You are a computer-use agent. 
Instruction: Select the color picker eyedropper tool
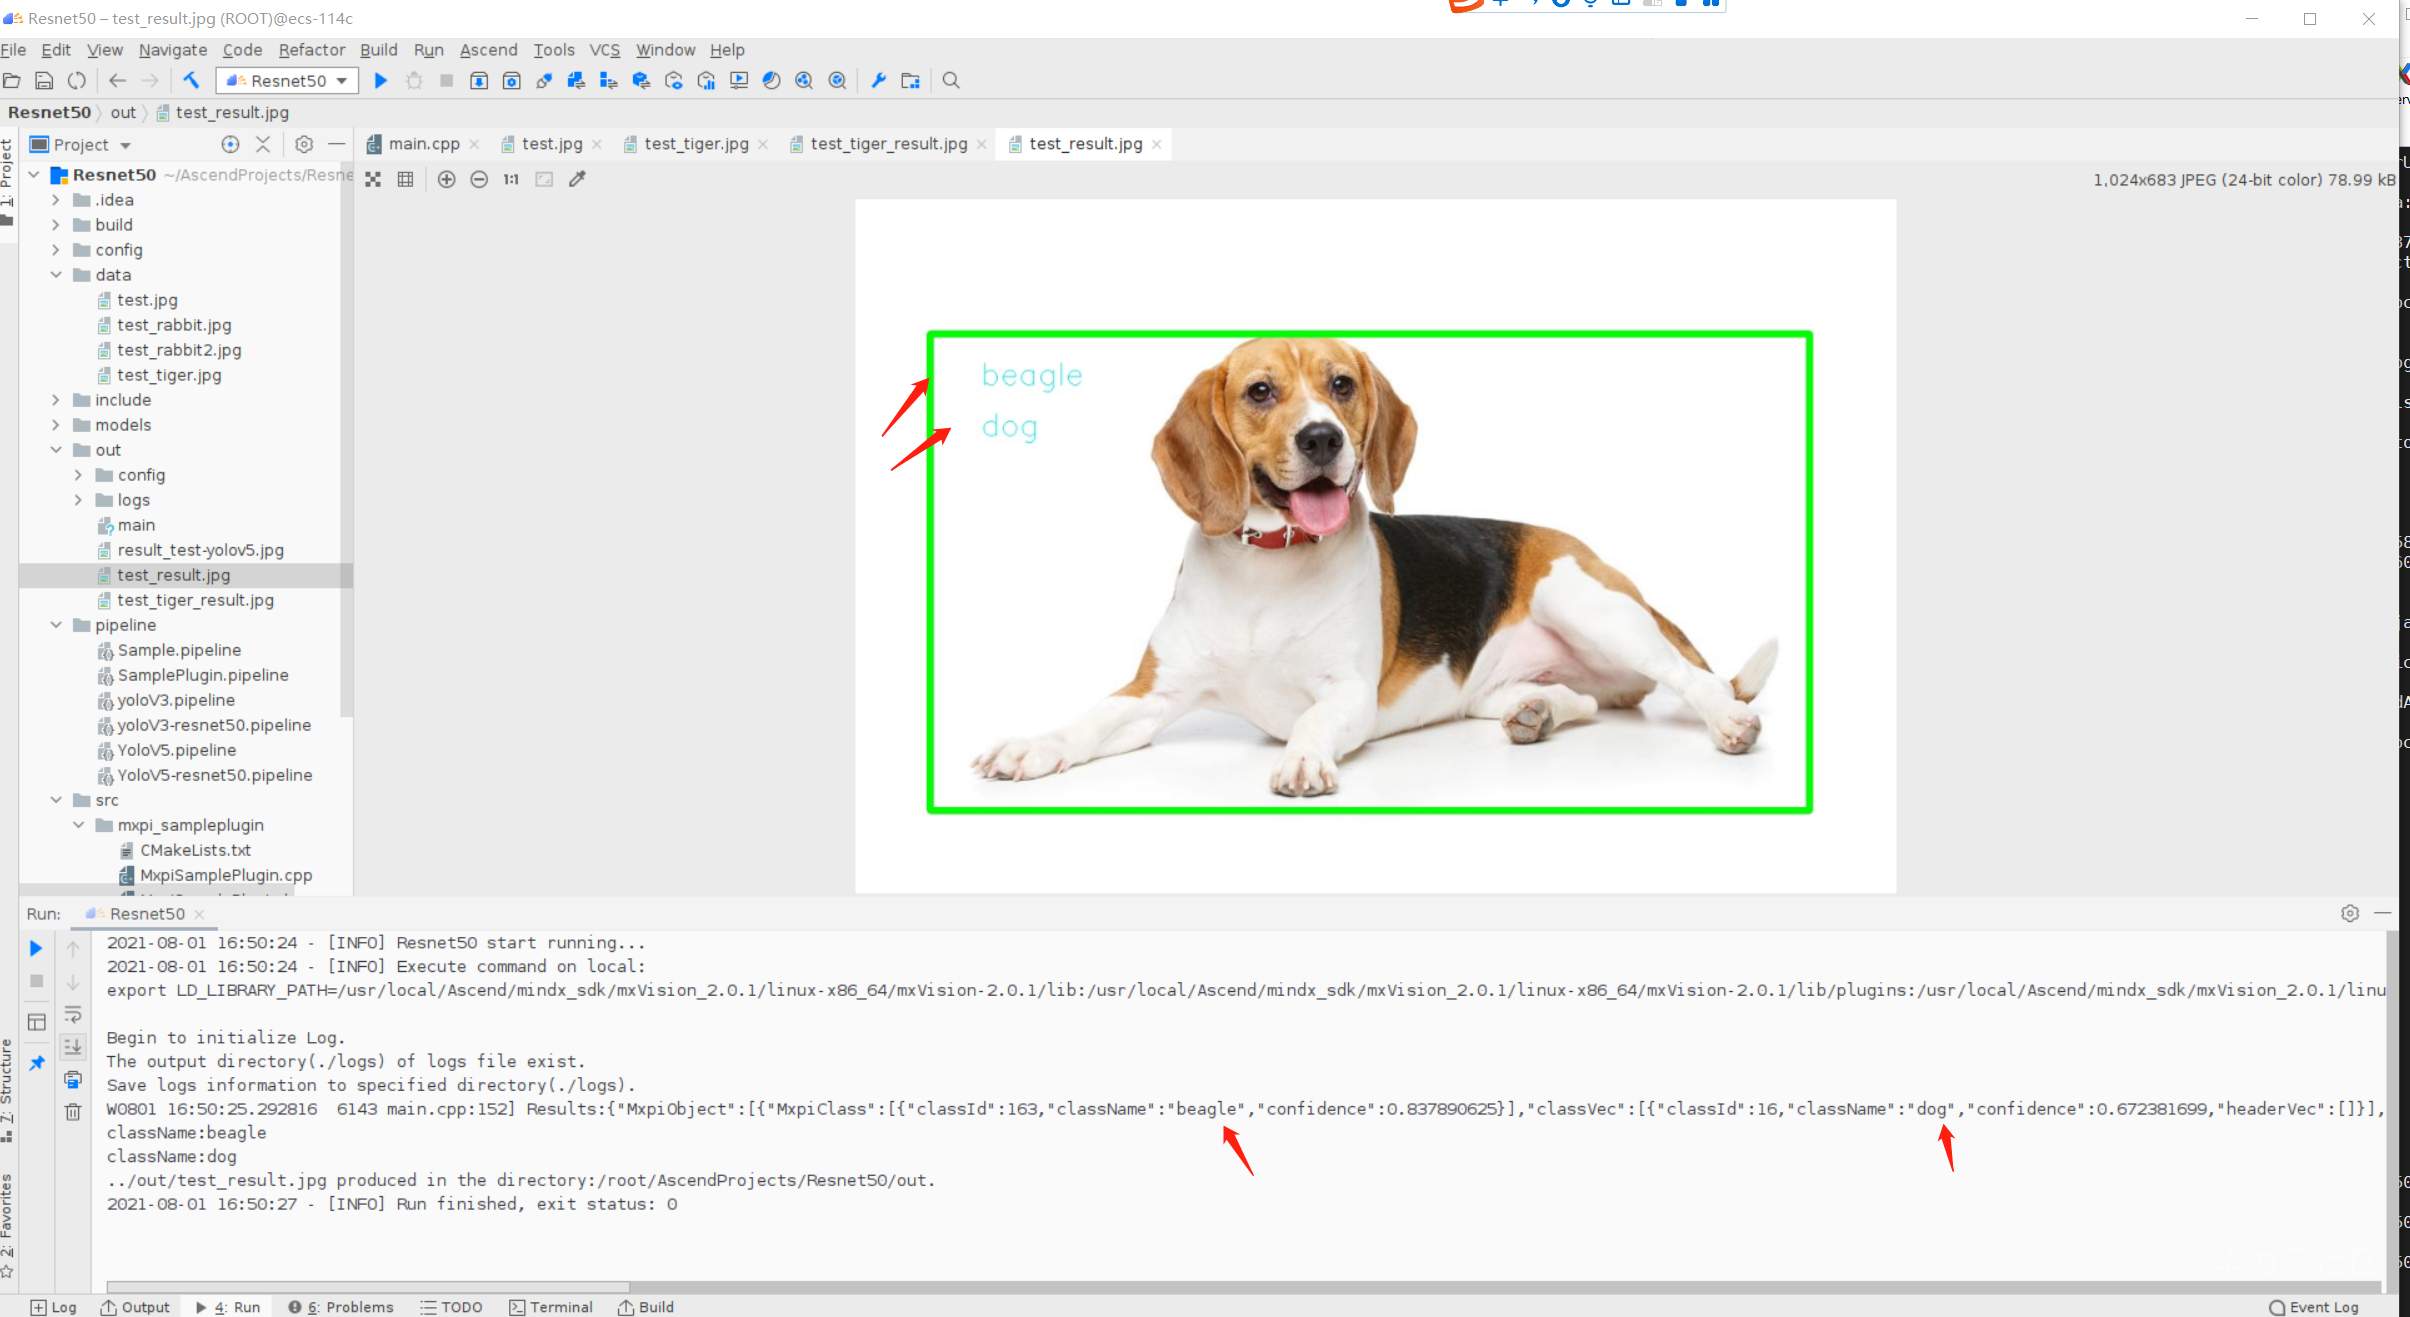(577, 180)
